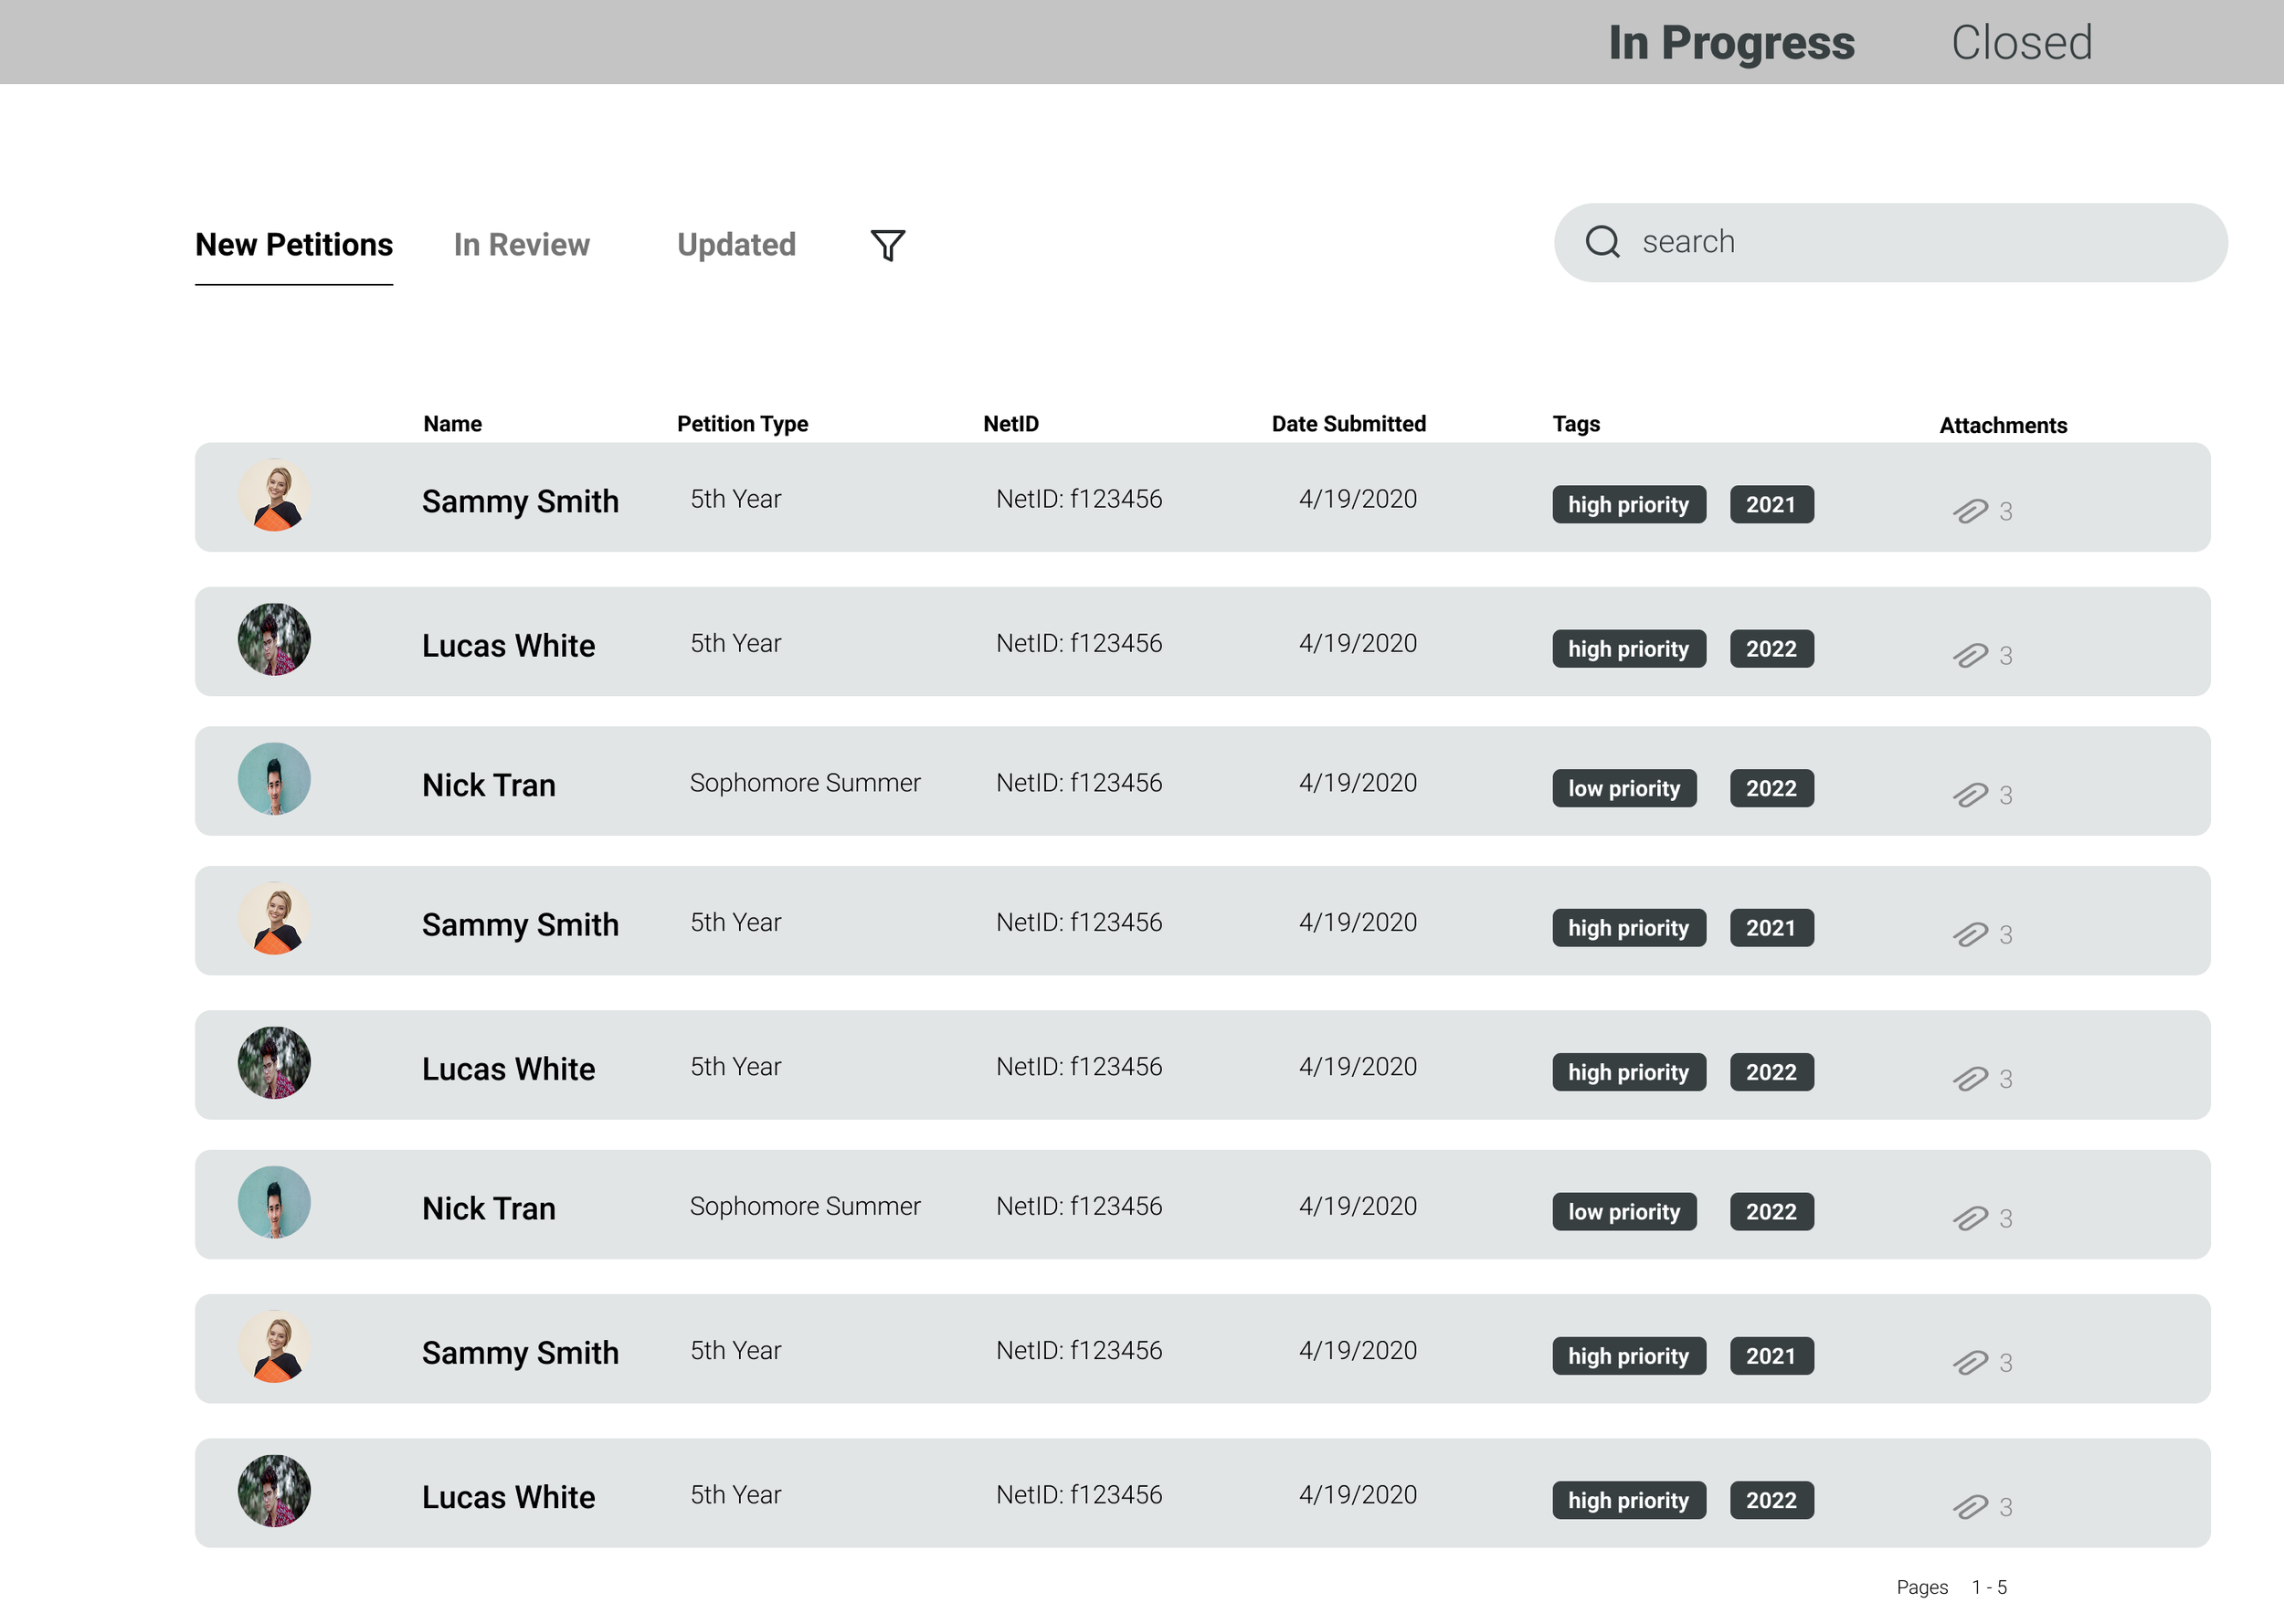Open the Updated tab
Viewport: 2284px width, 1624px height.
pyautogui.click(x=736, y=245)
